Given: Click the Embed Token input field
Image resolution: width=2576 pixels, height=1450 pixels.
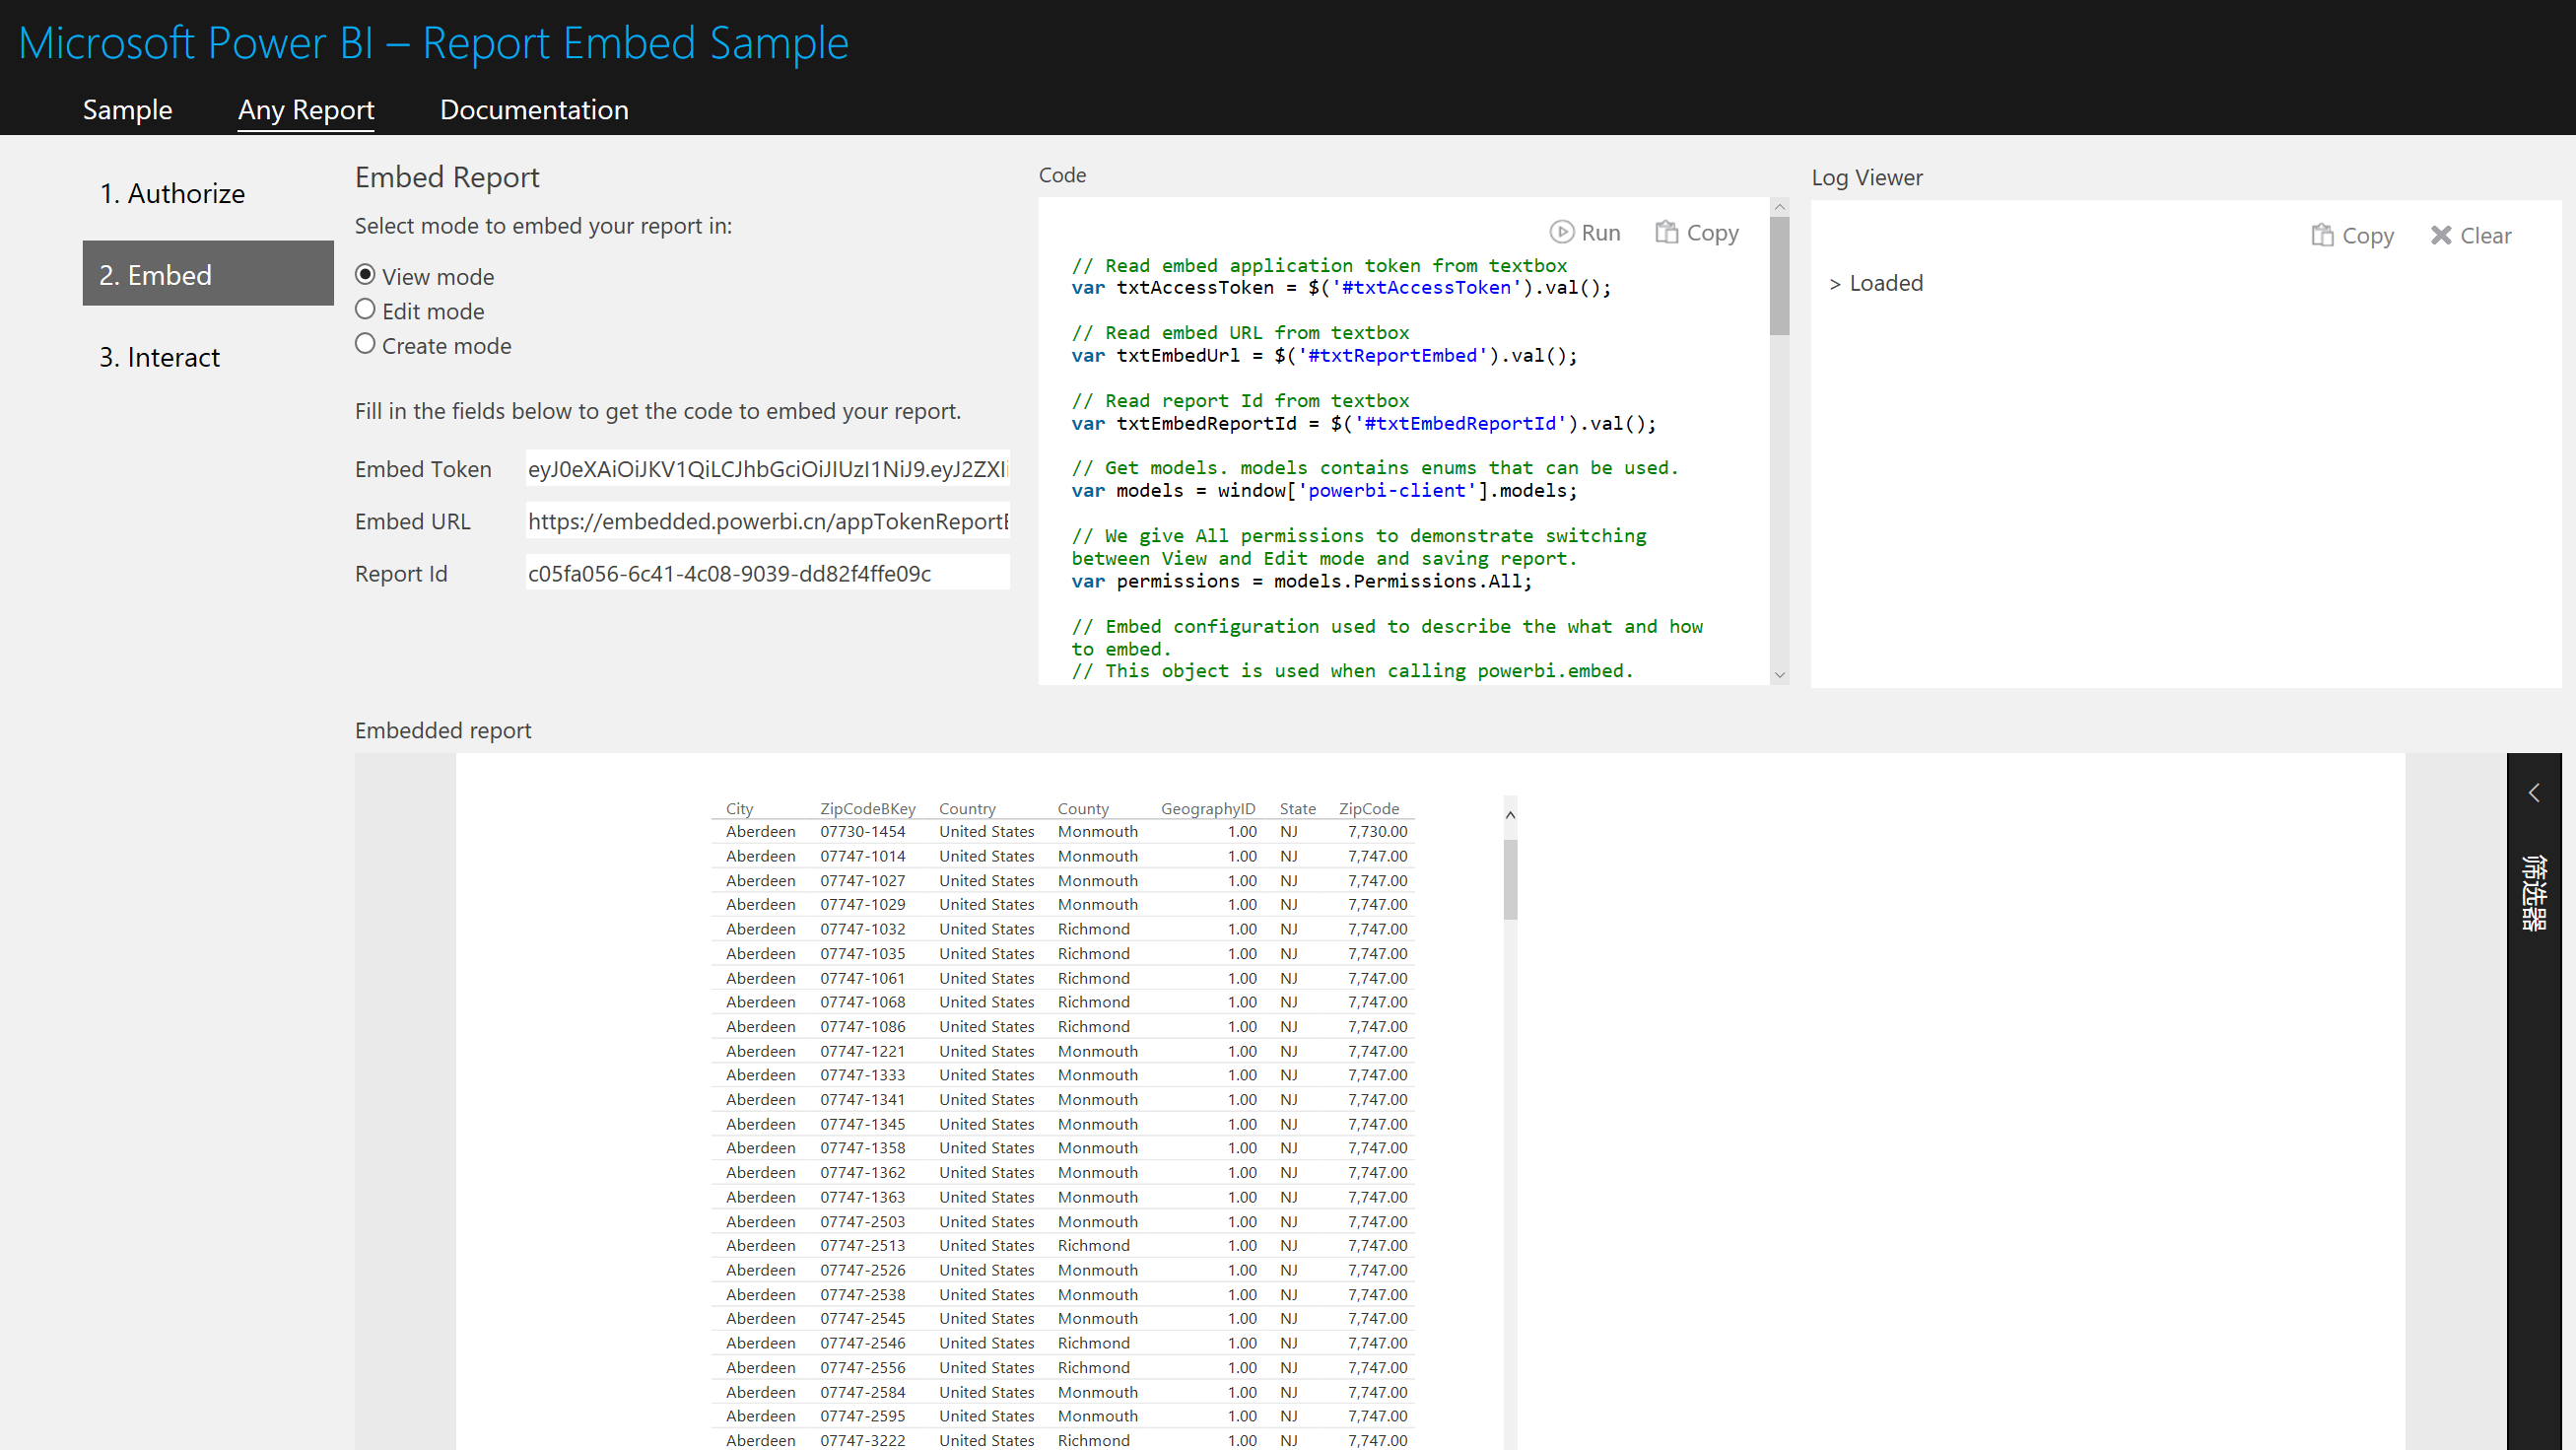Looking at the screenshot, I should [767, 469].
